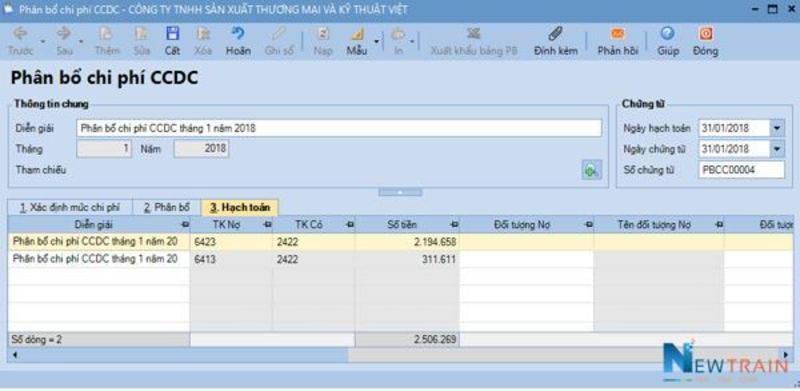The height and width of the screenshot is (391, 800).
Task: Open the Sau dropdown arrow
Action: [x=81, y=41]
